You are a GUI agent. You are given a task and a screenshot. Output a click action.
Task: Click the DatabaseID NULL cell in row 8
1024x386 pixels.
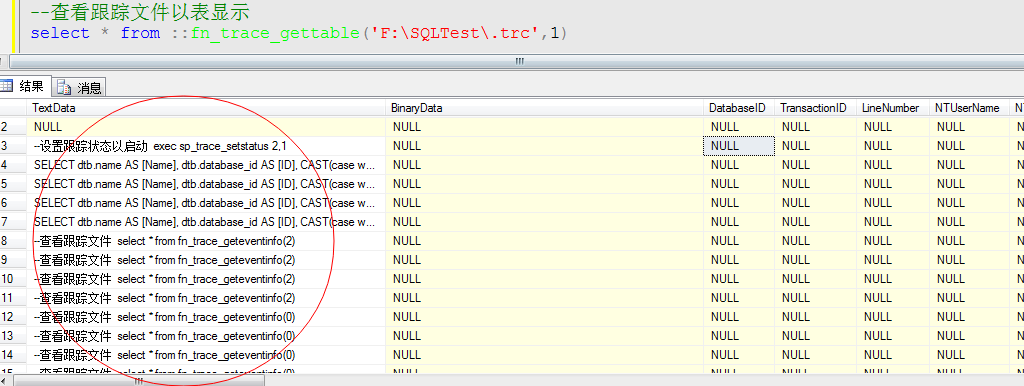739,241
